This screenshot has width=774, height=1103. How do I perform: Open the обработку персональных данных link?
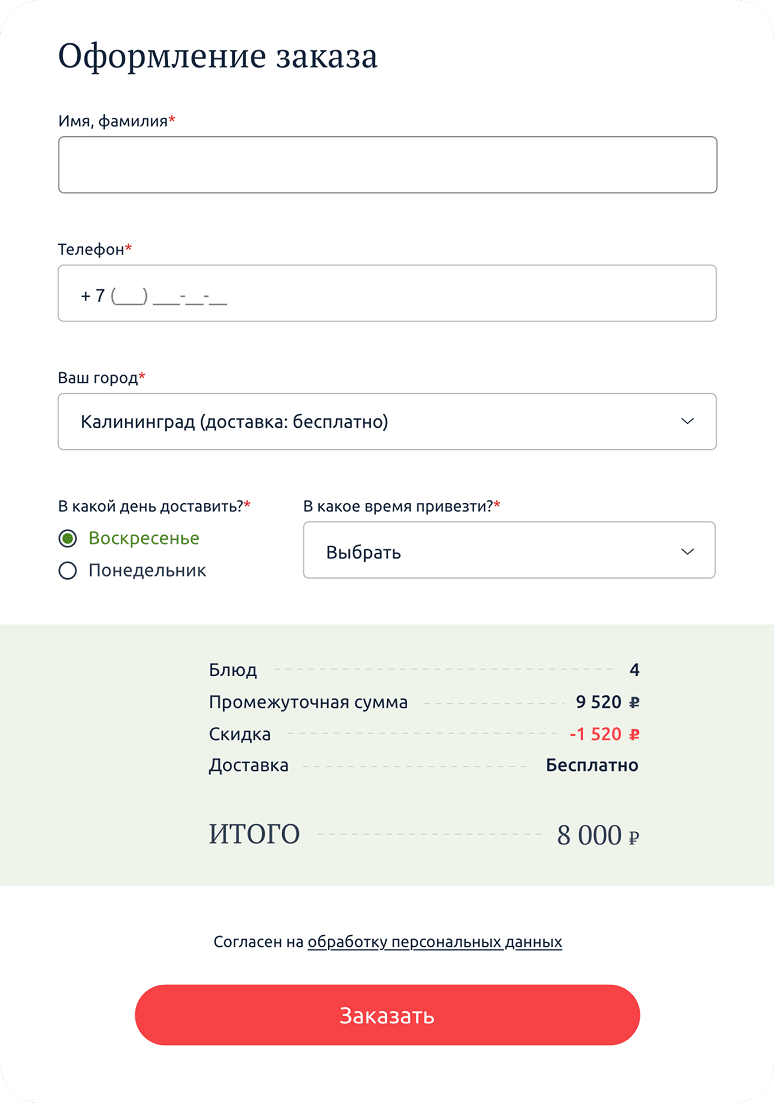(x=434, y=942)
